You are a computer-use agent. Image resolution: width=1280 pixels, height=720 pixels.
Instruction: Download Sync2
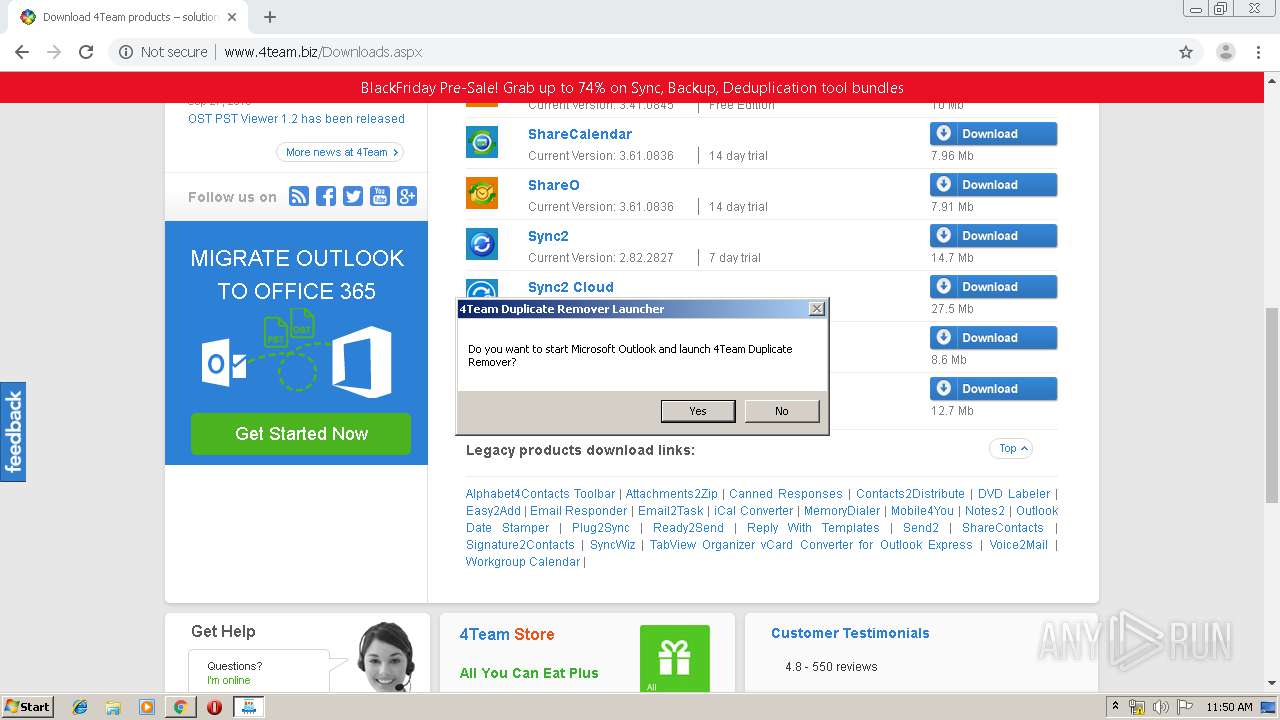point(993,236)
